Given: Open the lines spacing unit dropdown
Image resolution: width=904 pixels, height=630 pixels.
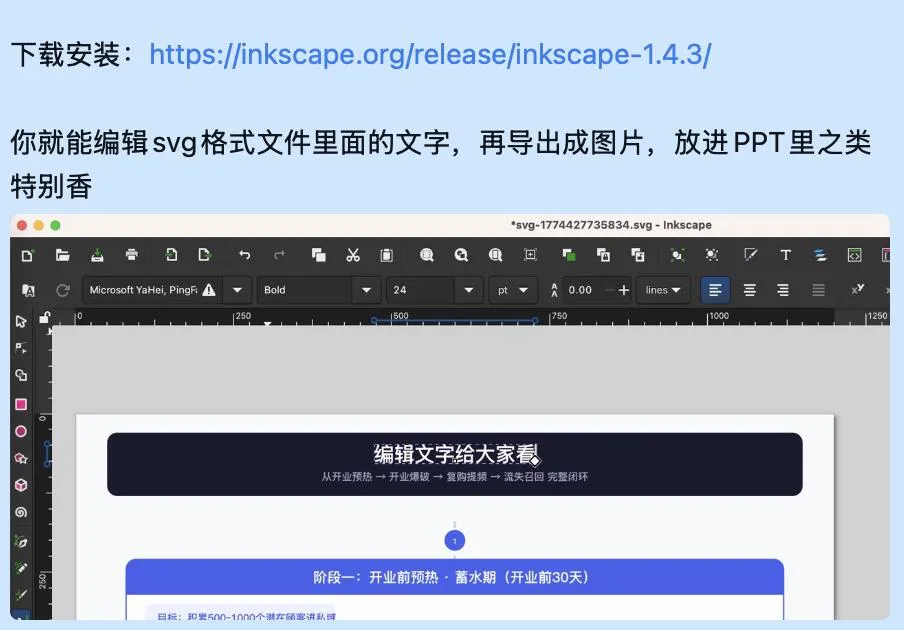Looking at the screenshot, I should coord(663,290).
